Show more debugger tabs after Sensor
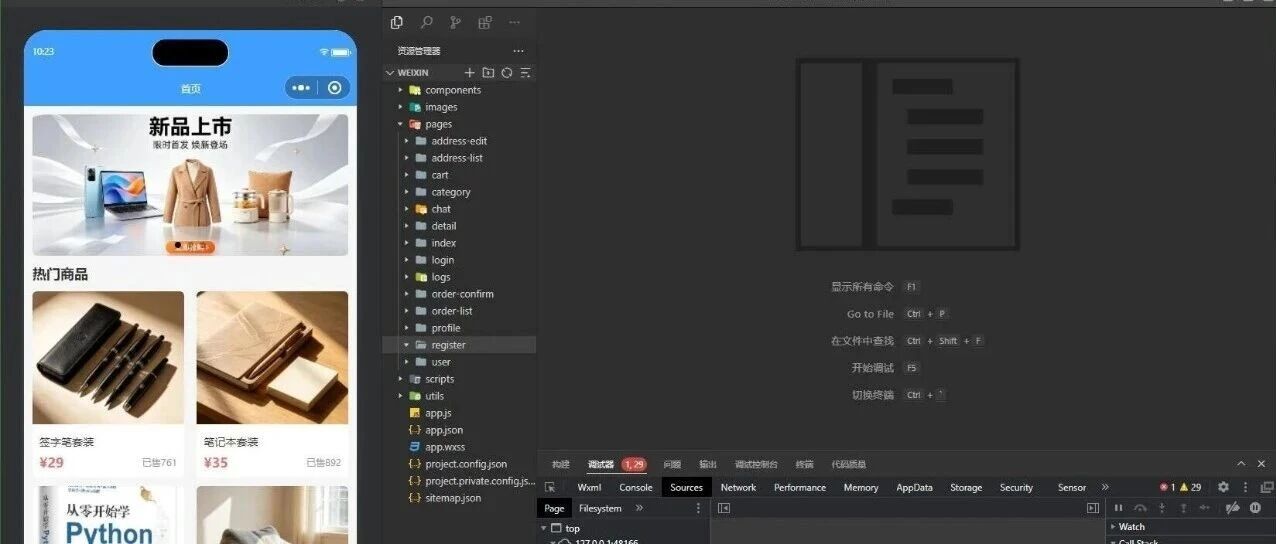The width and height of the screenshot is (1276, 544). coord(1105,487)
